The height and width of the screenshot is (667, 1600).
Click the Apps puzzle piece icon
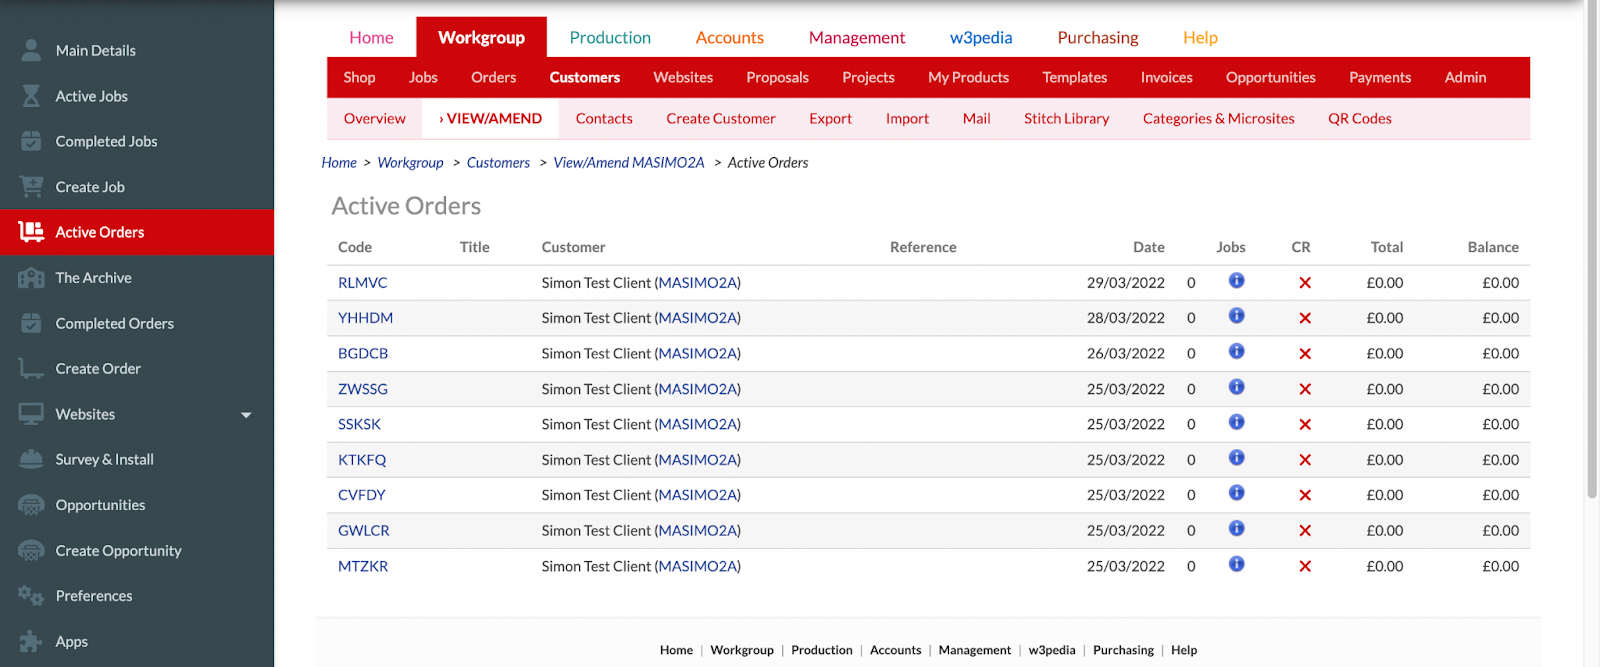tap(31, 641)
